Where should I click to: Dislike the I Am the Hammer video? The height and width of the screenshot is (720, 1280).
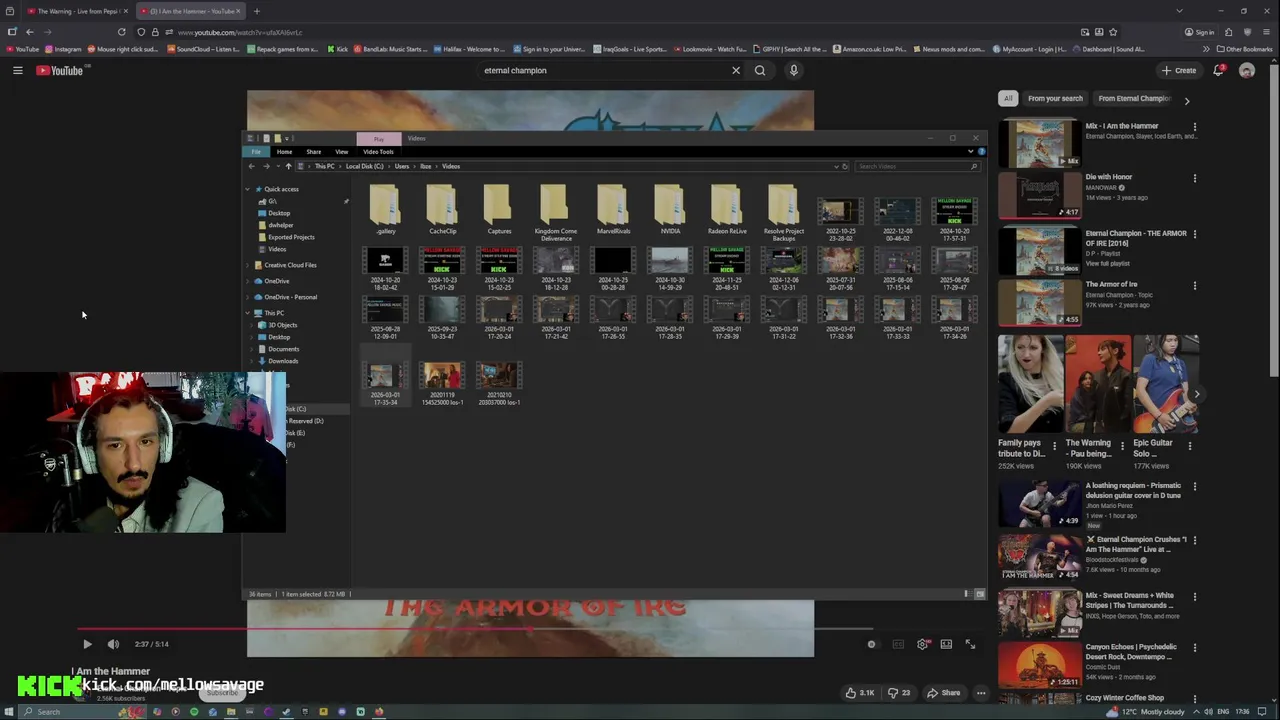900,692
